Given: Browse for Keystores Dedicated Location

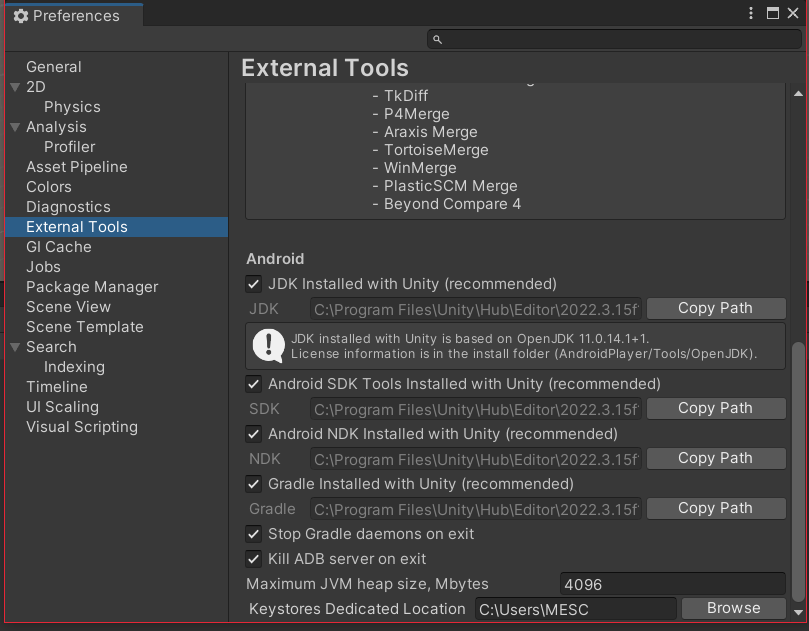Looking at the screenshot, I should tap(733, 608).
